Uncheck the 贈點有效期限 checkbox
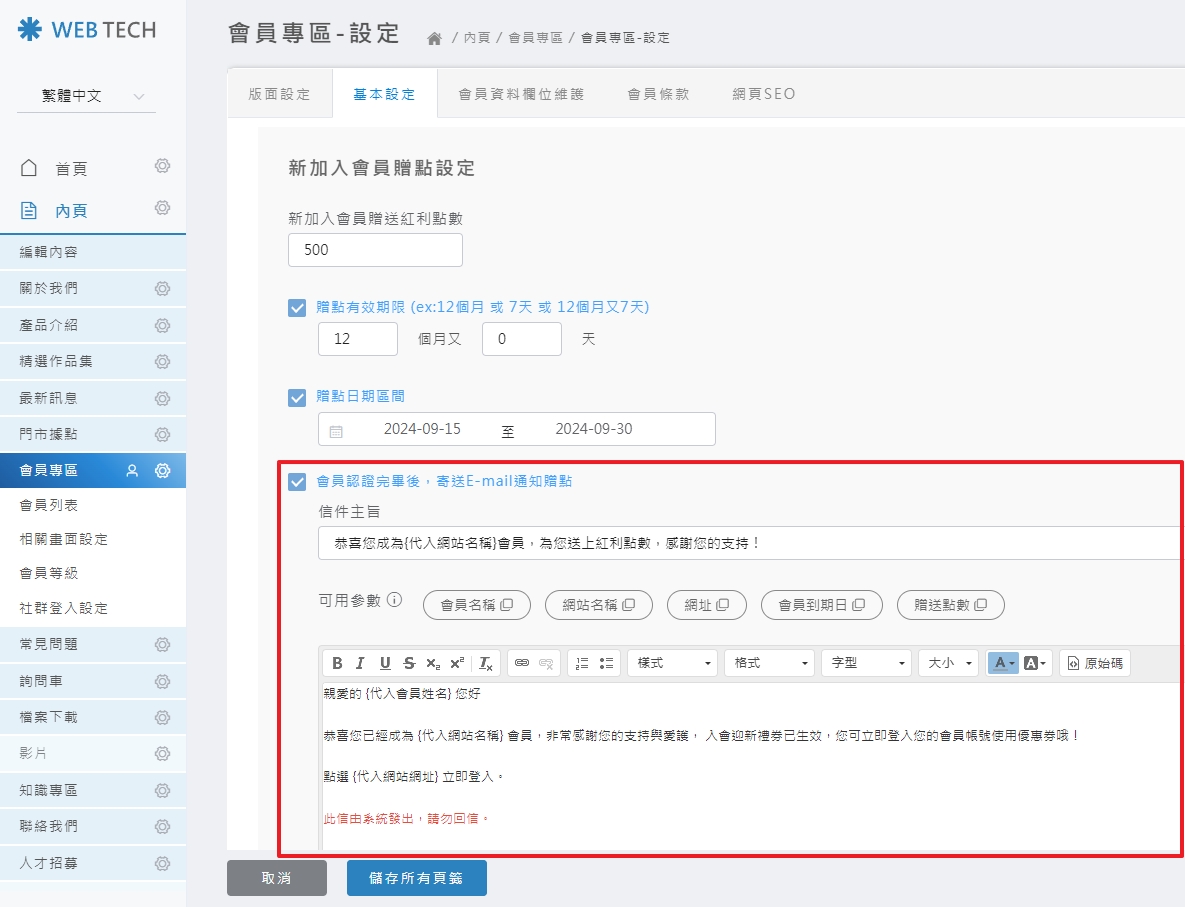1185x907 pixels. pyautogui.click(x=297, y=307)
